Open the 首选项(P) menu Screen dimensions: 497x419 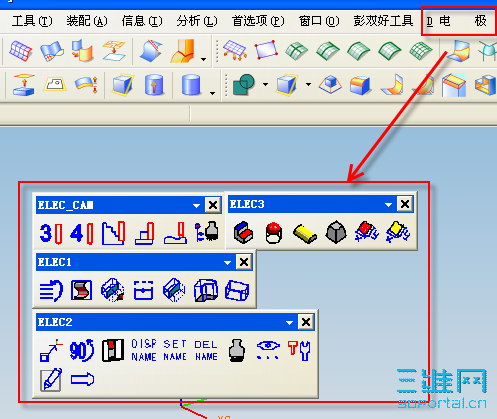pyautogui.click(x=258, y=21)
